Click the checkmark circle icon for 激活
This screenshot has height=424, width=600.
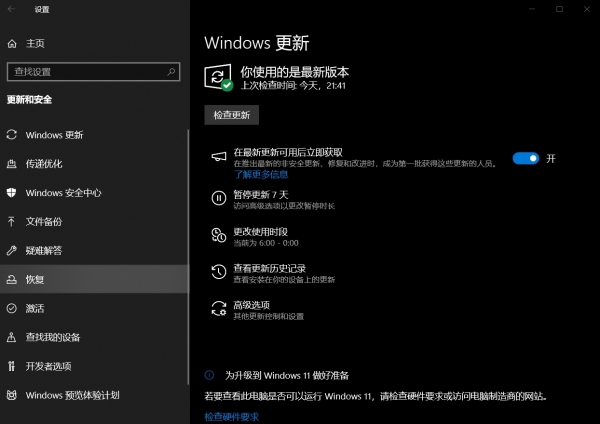coord(11,308)
